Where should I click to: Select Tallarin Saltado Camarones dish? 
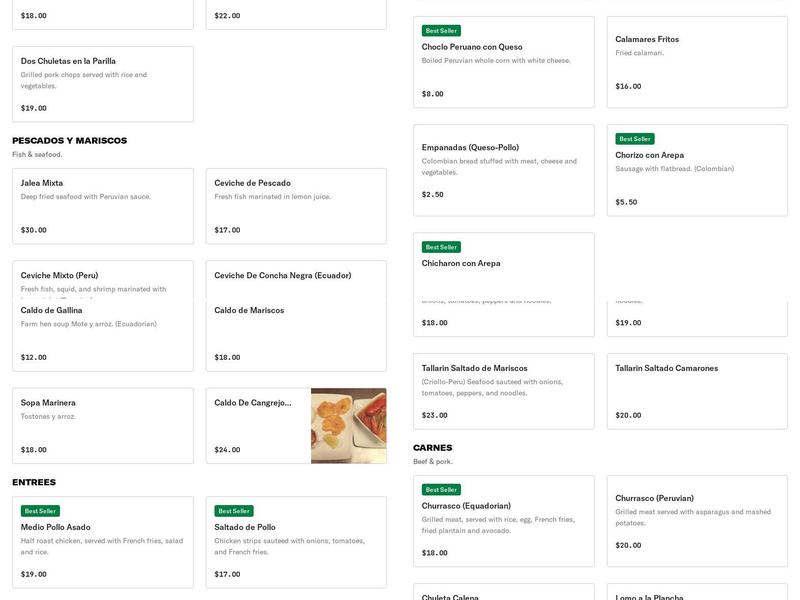[697, 391]
